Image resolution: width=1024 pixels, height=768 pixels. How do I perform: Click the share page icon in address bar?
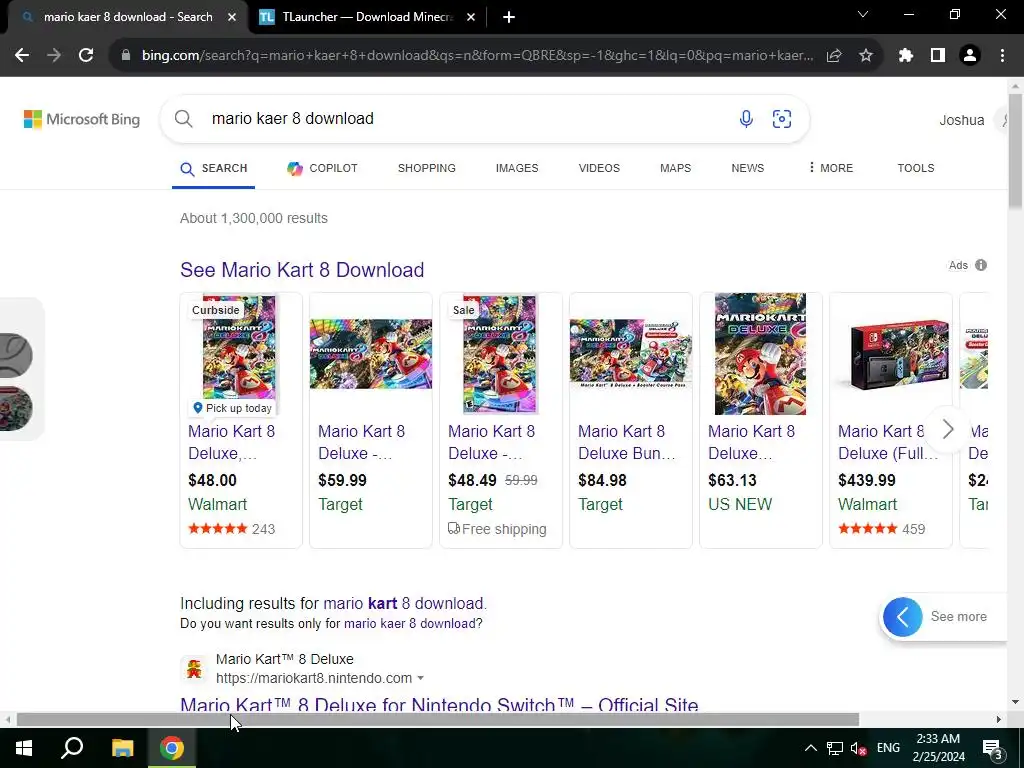(834, 56)
